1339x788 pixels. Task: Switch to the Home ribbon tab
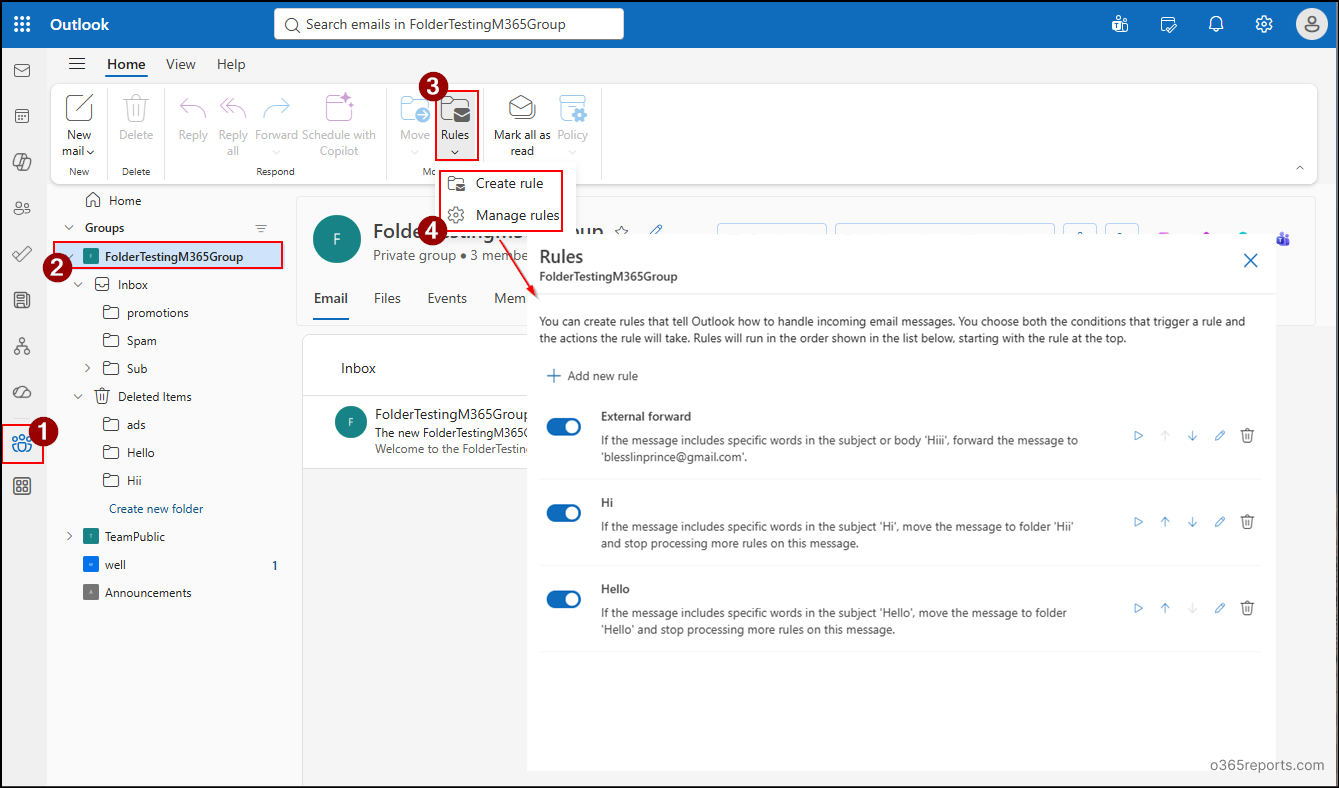(x=126, y=64)
